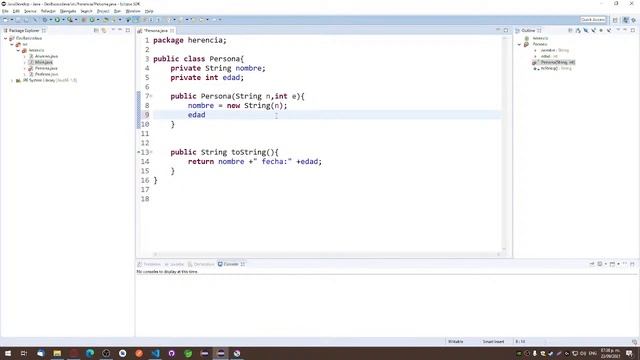Open the dropdown next to Debug button
The width and height of the screenshot is (640, 360).
(51, 20)
